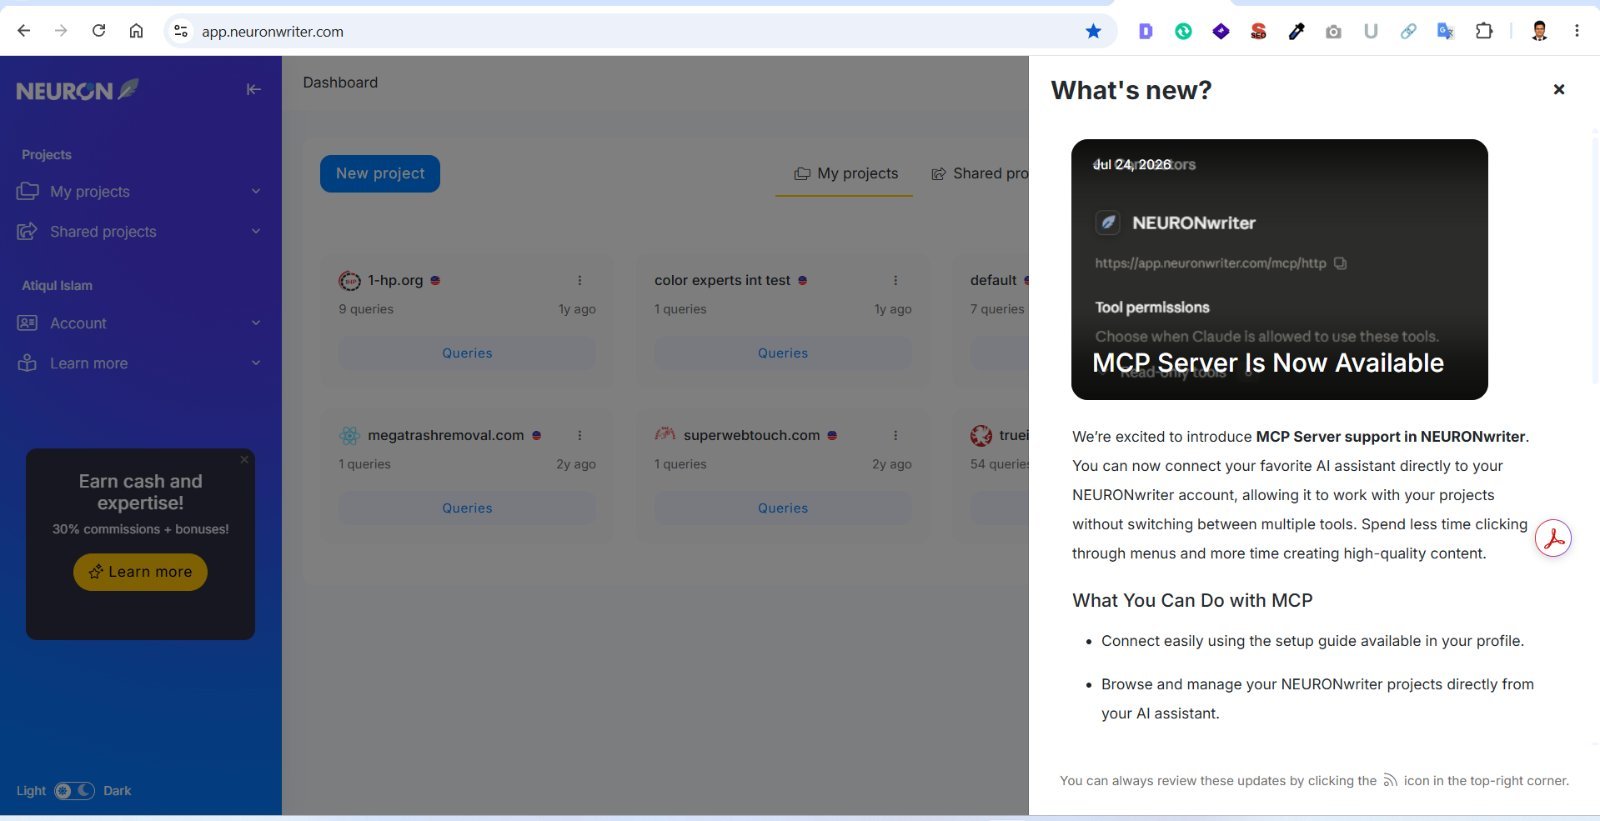Click the 1-hp.org favicon
Viewport: 1600px width, 821px height.
[349, 281]
